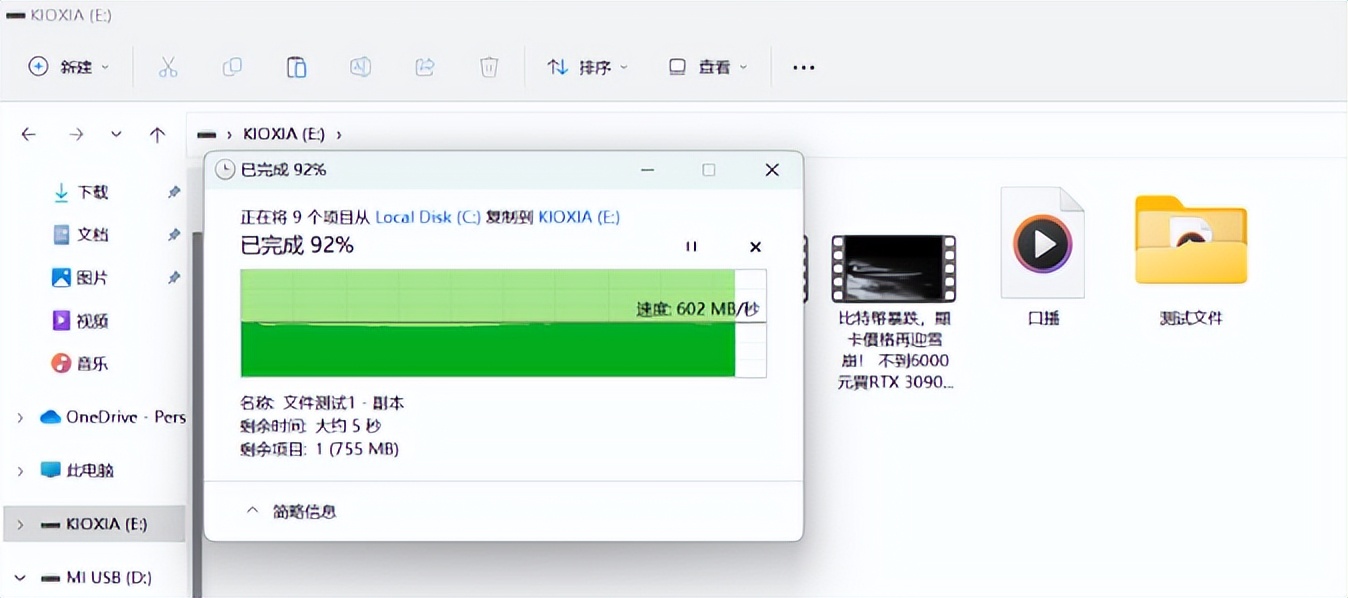Open the 查看 dropdown
The image size is (1348, 598).
708,66
